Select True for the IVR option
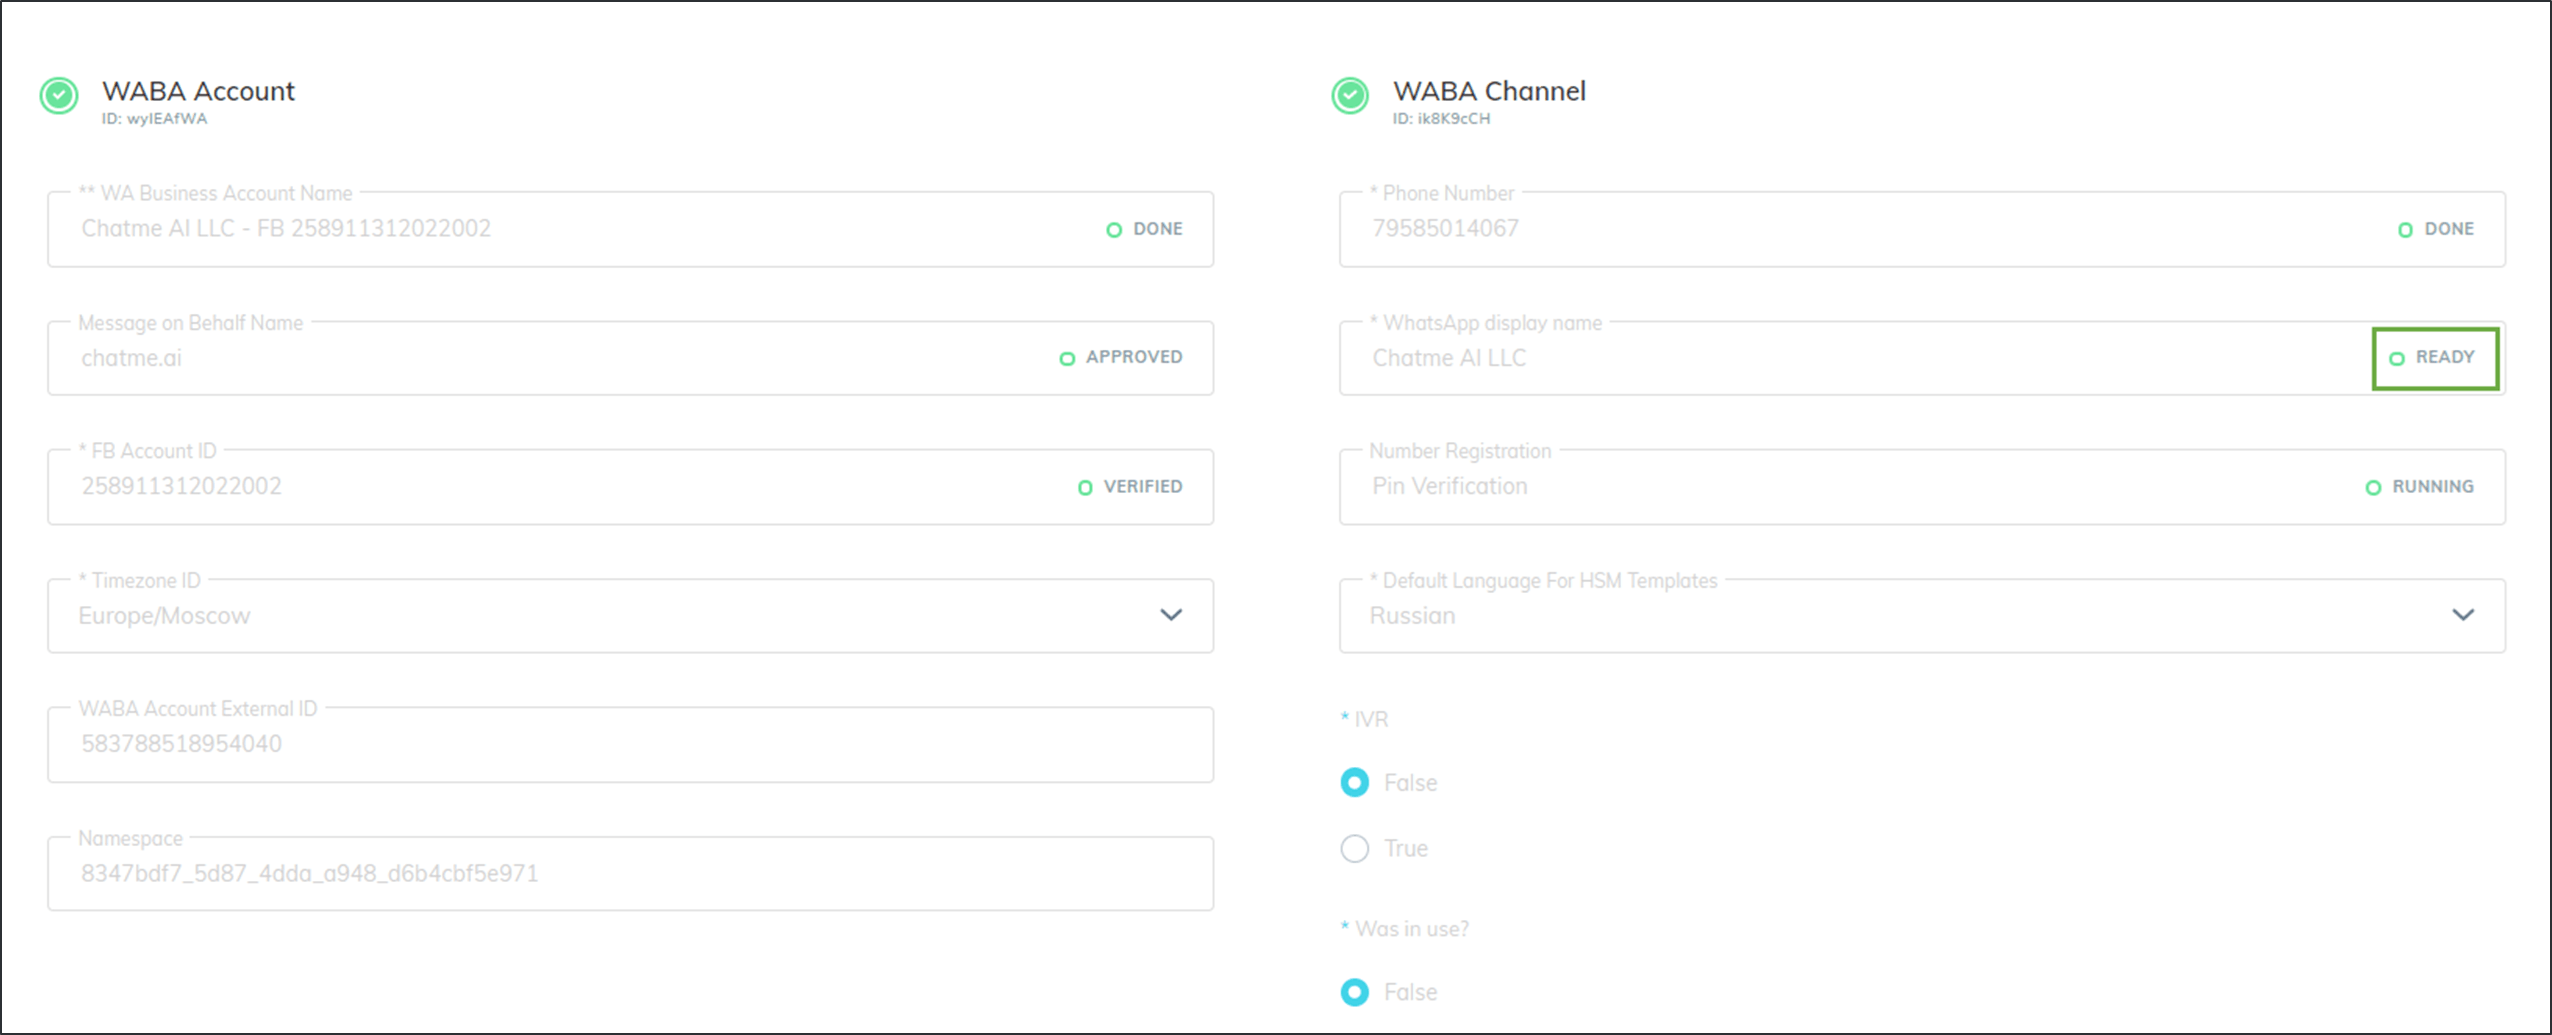Screen dimensions: 2552x1035 point(1355,848)
